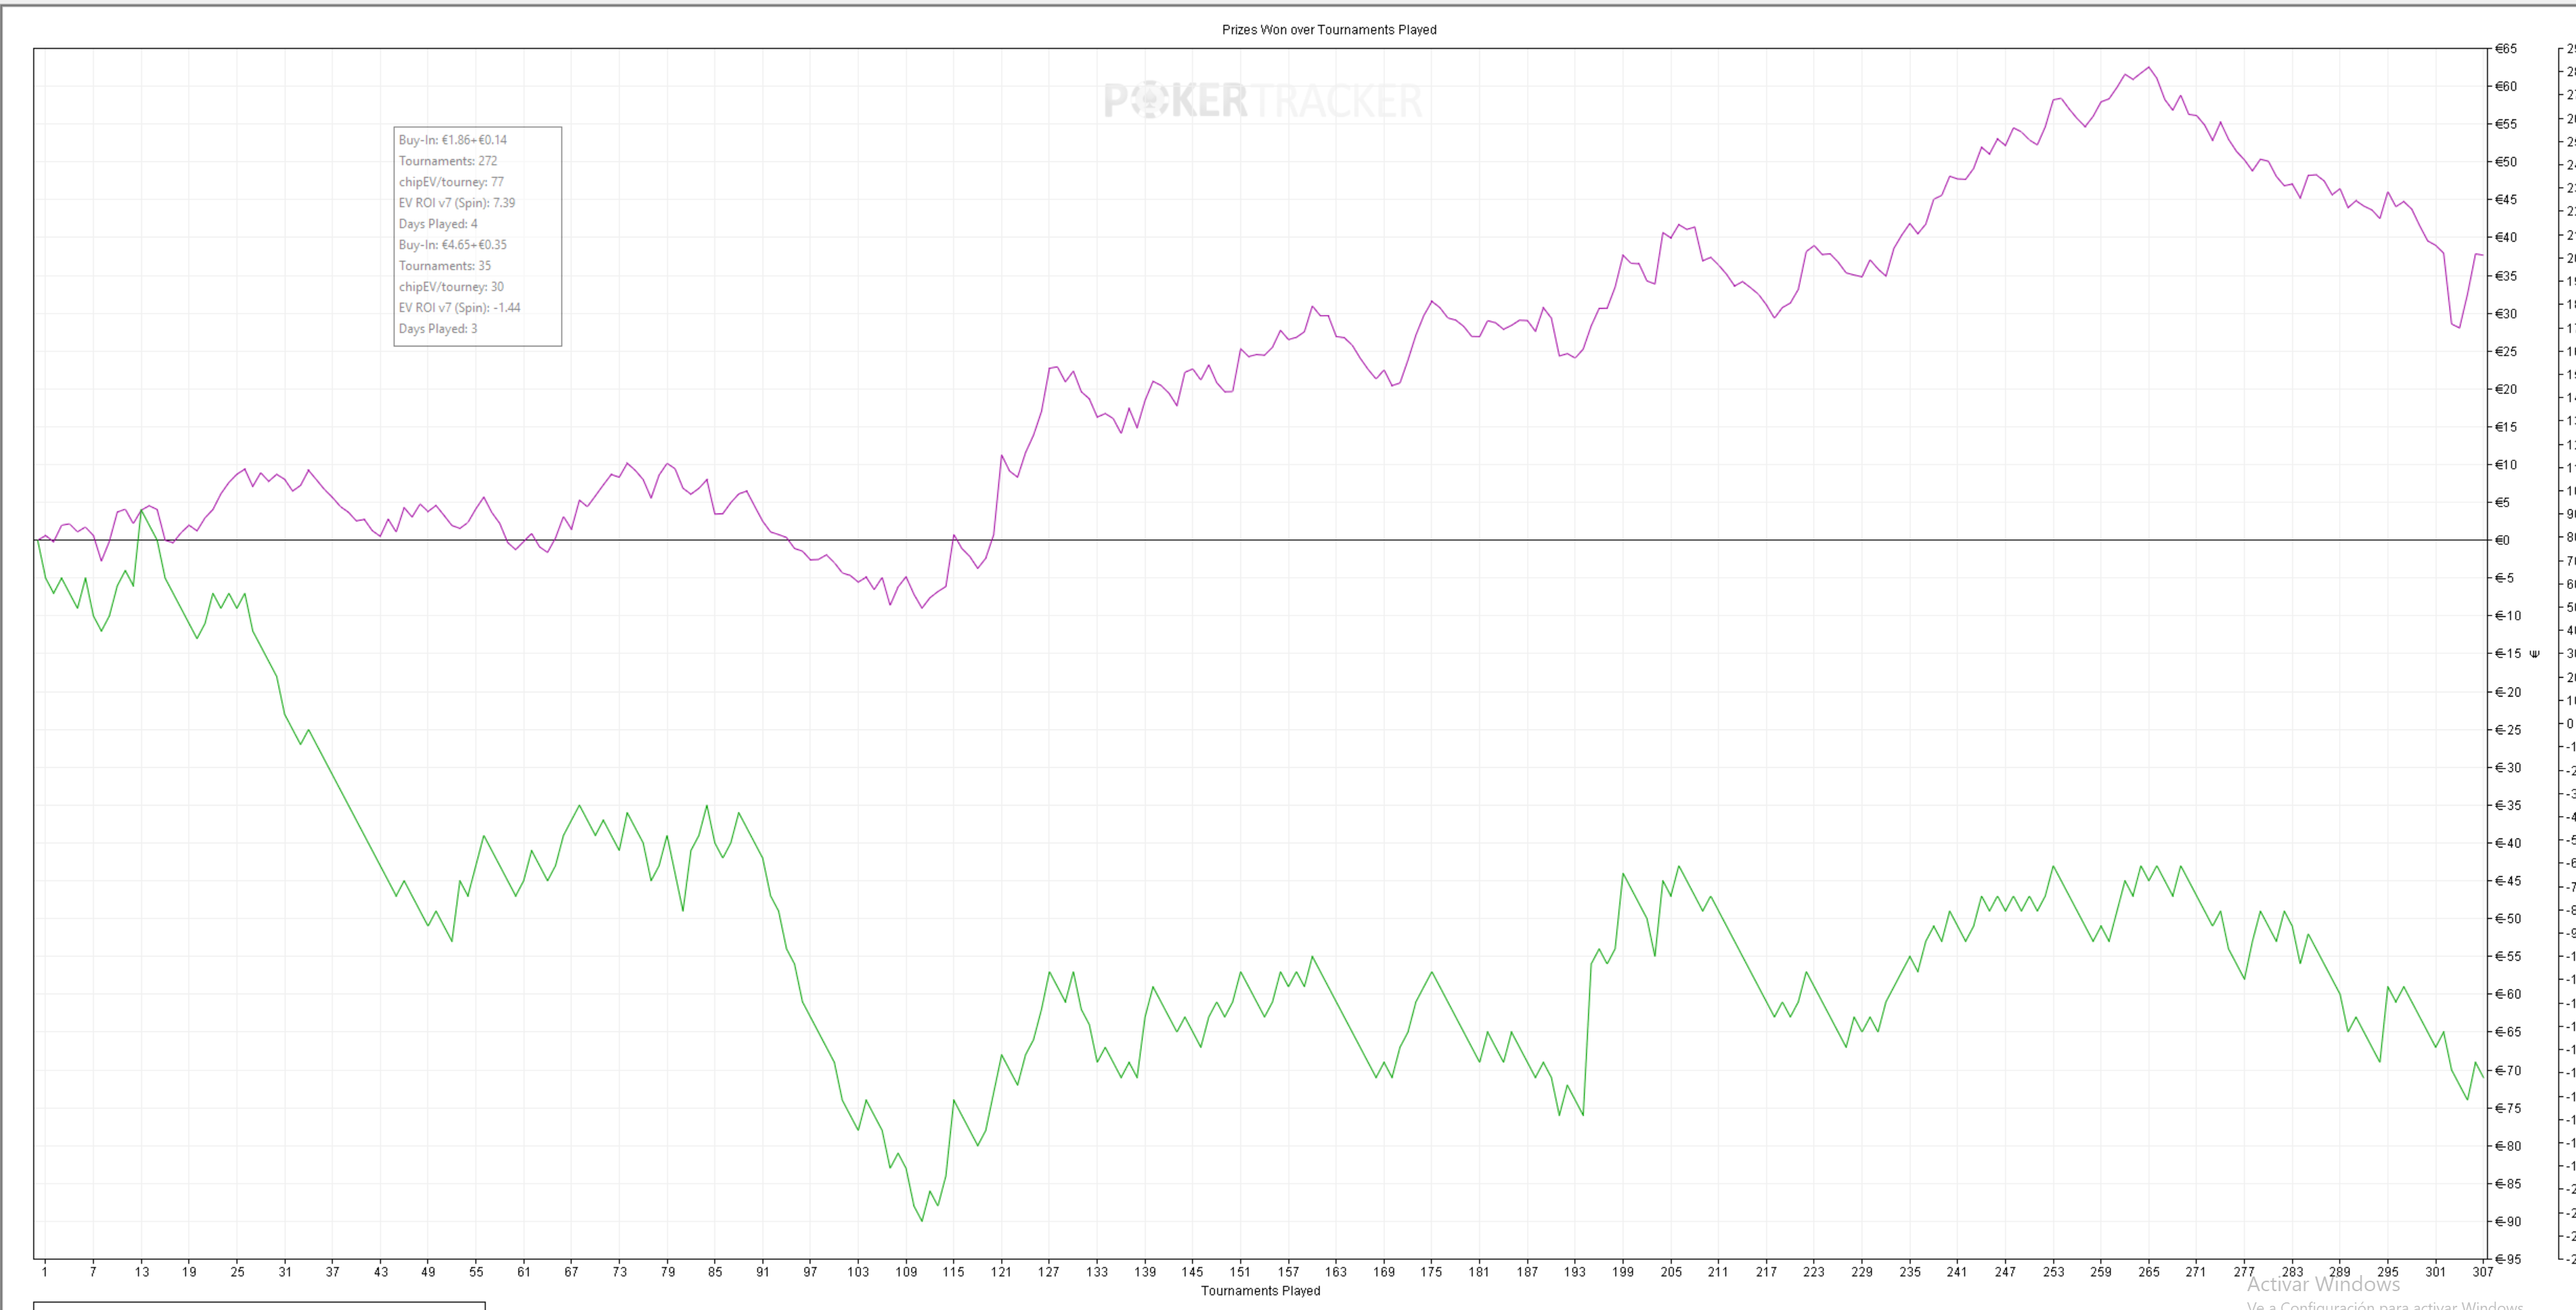Click the €65 label atop the y-axis

pyautogui.click(x=2505, y=49)
